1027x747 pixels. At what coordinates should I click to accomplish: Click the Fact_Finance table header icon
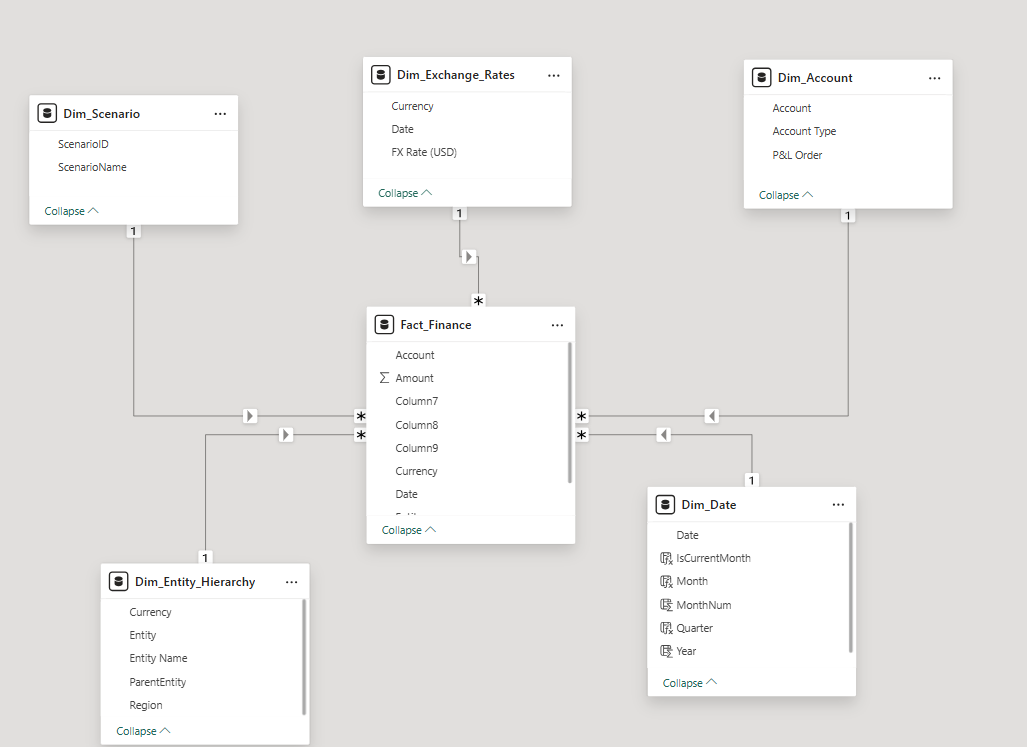pos(384,324)
